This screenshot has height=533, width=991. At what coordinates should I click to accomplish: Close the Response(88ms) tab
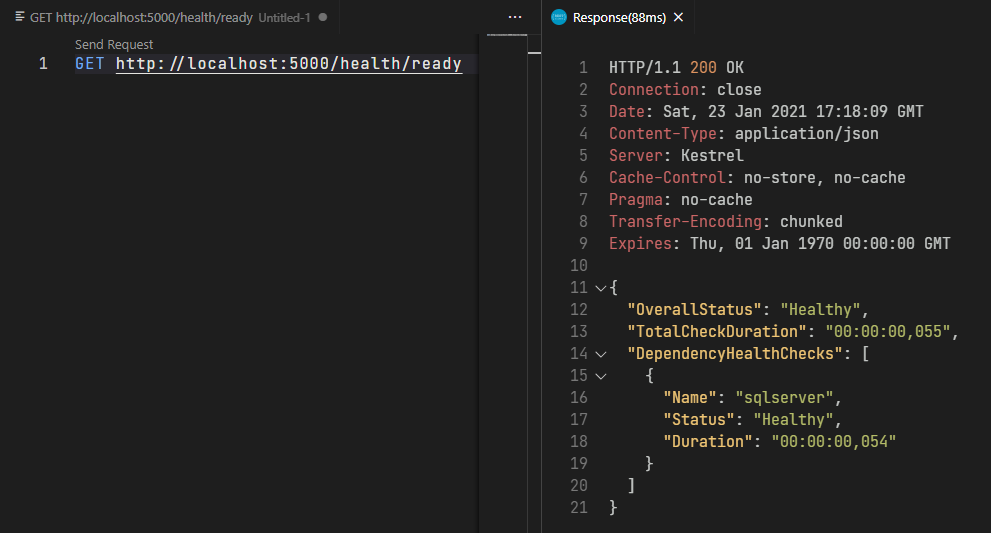(x=679, y=17)
